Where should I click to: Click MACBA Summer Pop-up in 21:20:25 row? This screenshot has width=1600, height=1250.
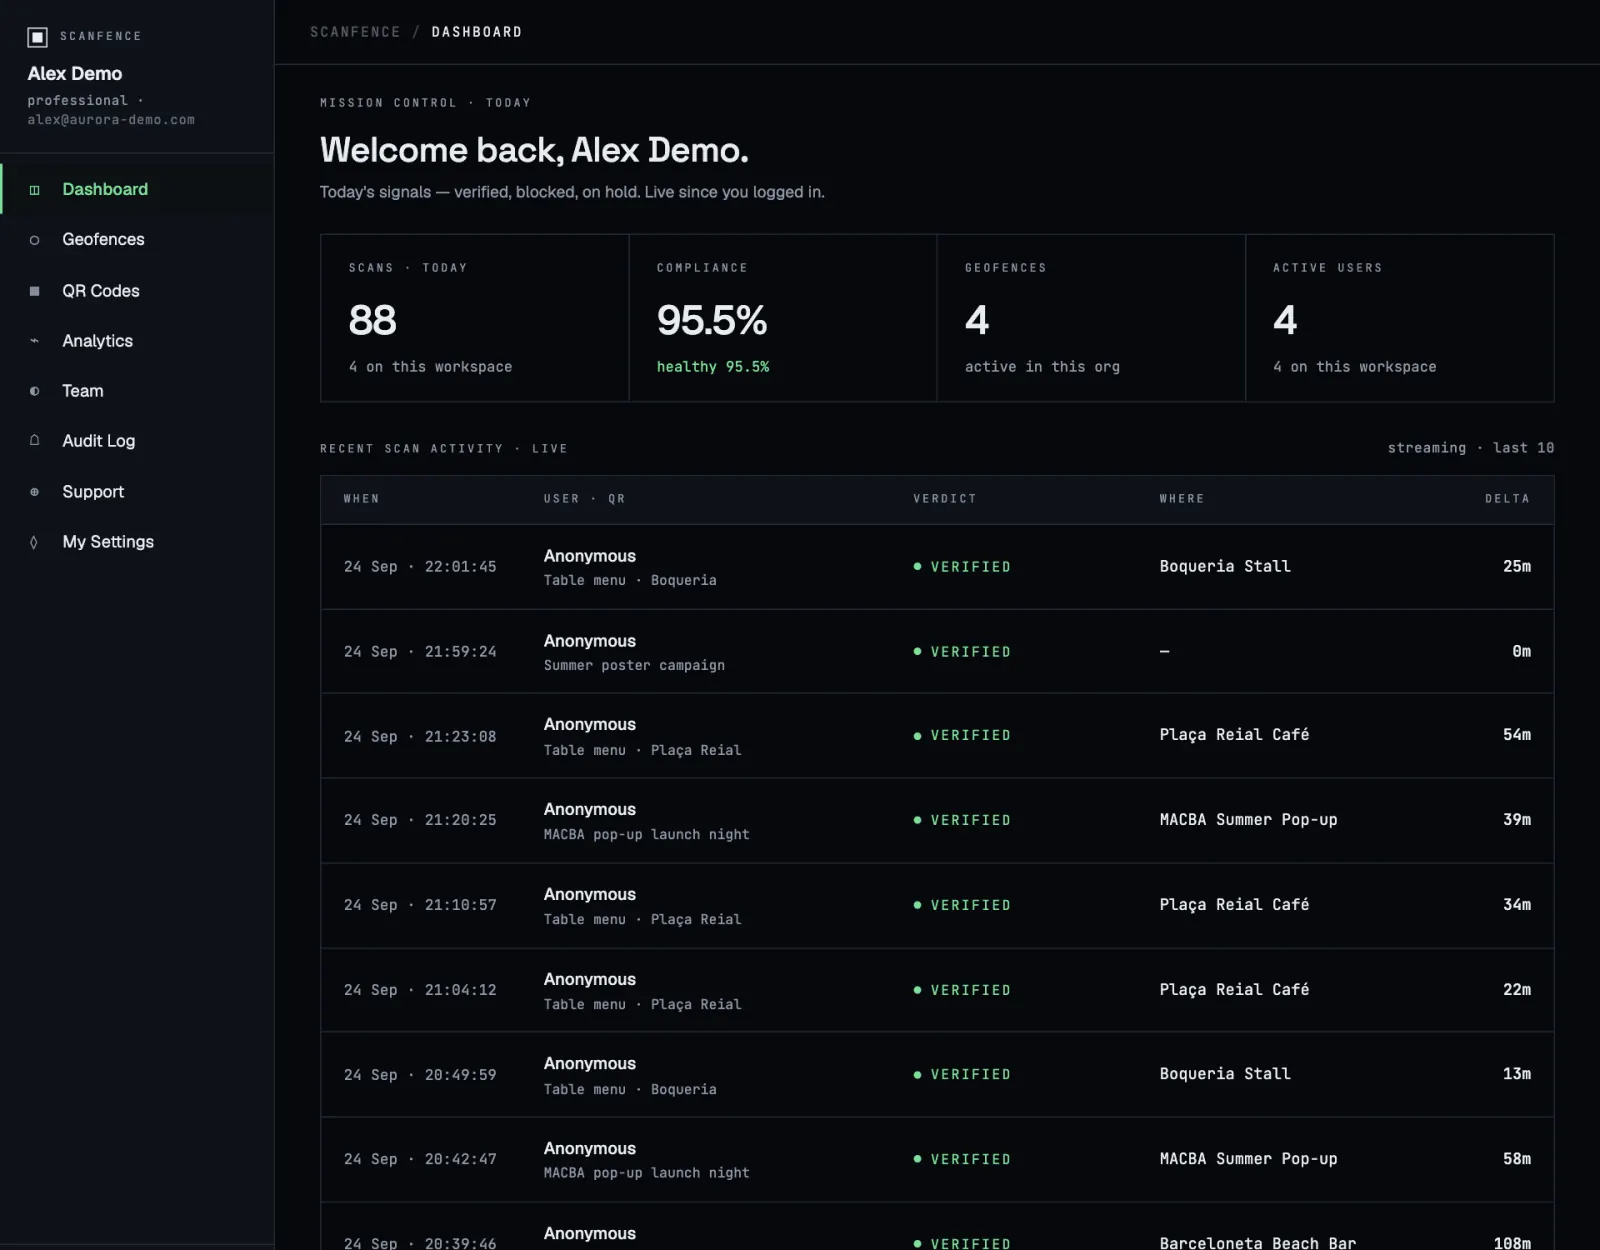(1248, 820)
